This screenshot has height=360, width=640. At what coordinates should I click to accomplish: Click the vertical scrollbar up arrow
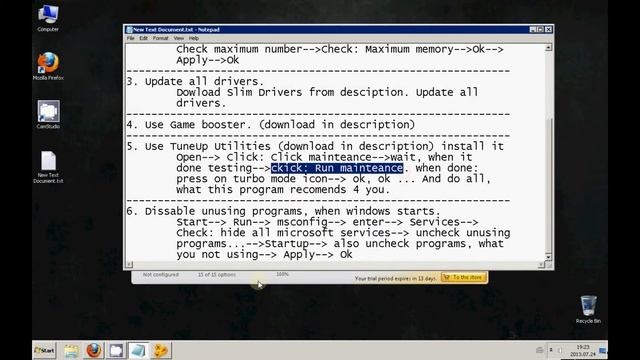548,48
